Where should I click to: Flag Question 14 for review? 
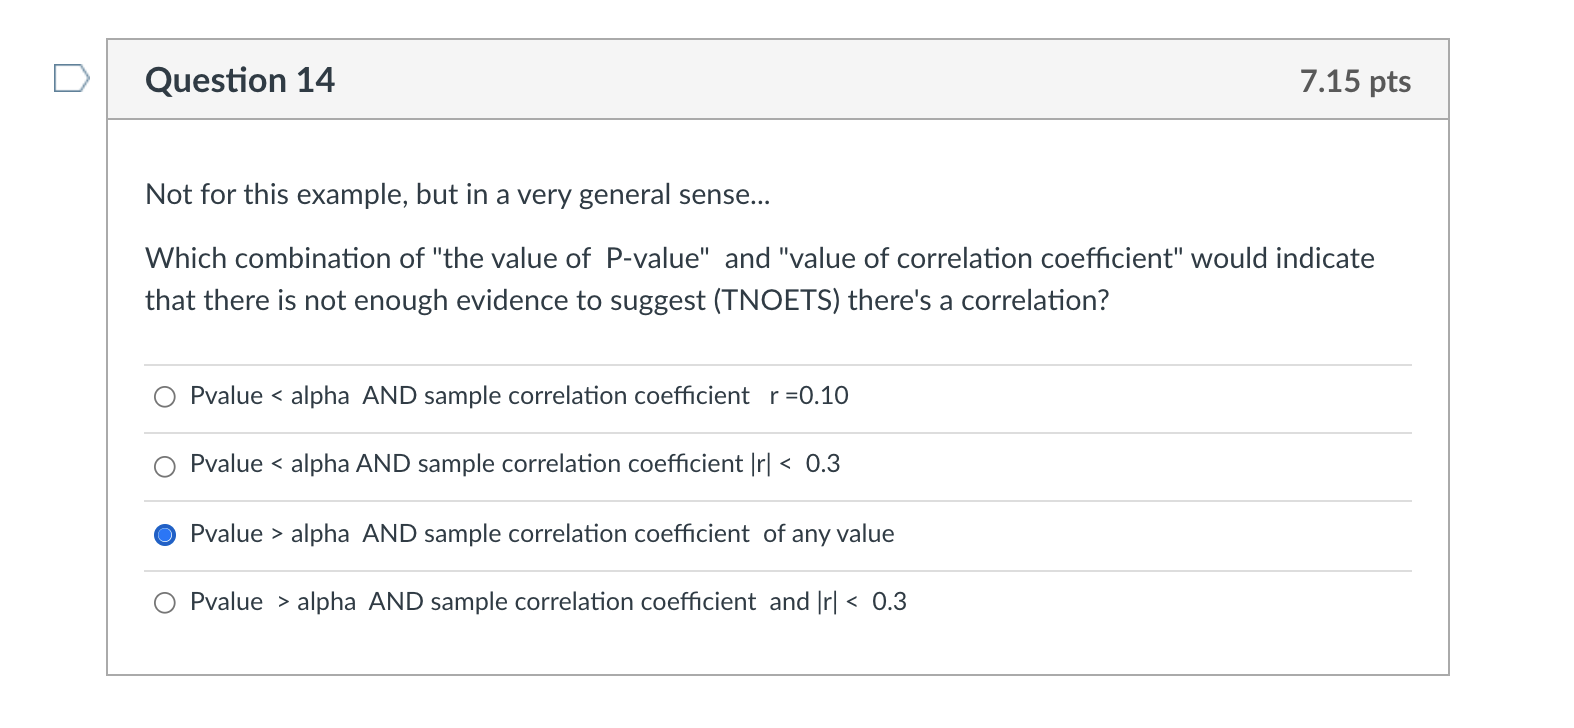click(71, 78)
